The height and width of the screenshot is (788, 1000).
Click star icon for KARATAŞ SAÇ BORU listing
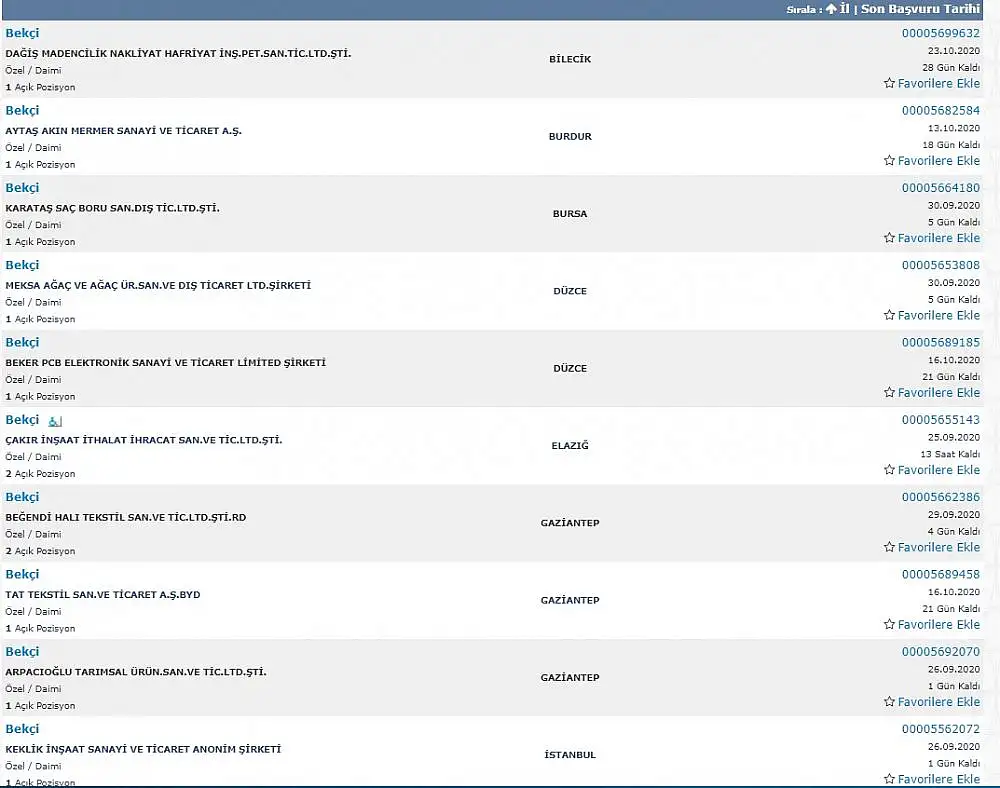pyautogui.click(x=889, y=237)
